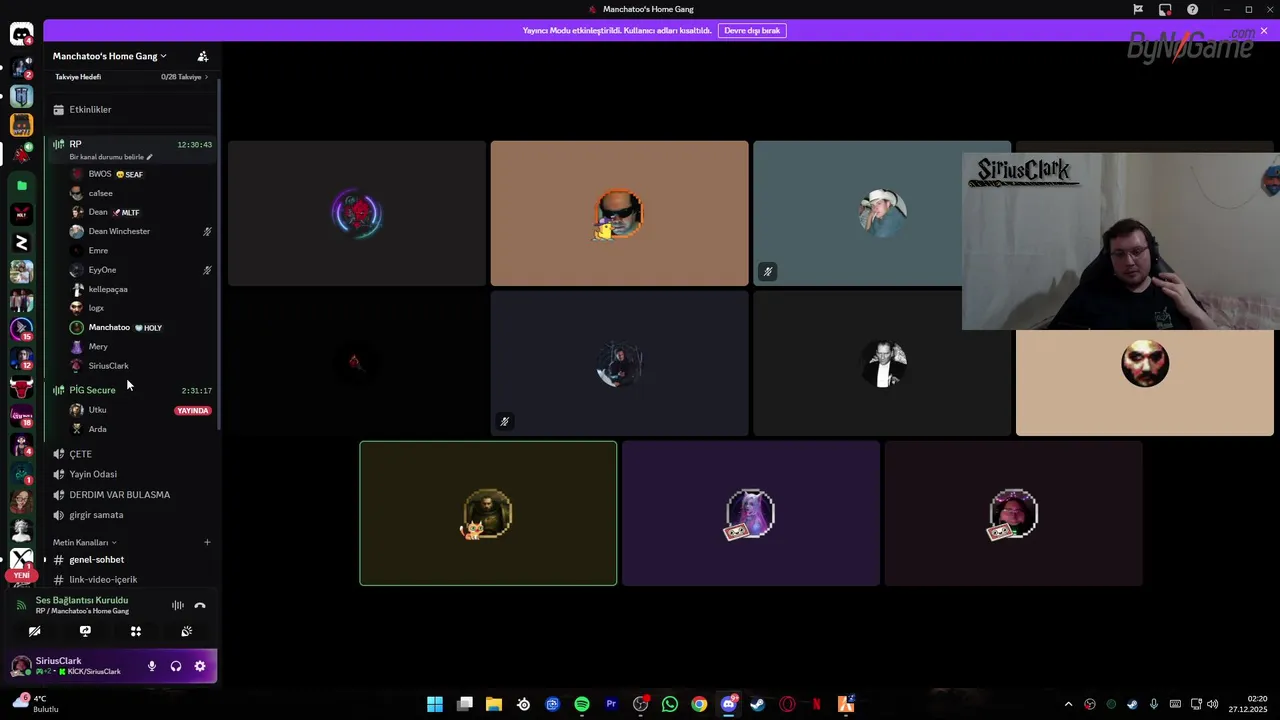Open the X logo server icon
Viewport: 1280px width, 720px height.
tap(21, 559)
